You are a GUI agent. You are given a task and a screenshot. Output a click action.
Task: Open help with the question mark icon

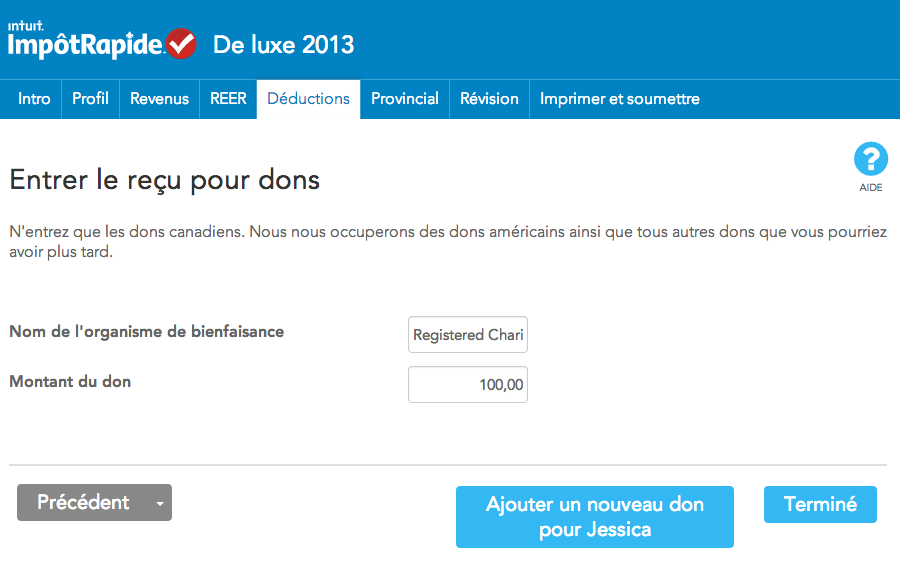click(870, 159)
